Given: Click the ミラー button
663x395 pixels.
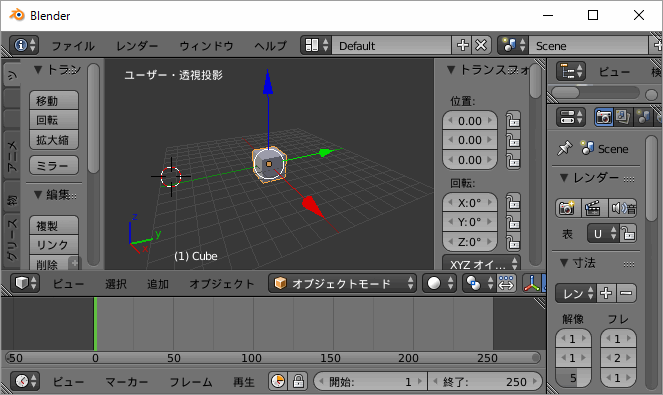Looking at the screenshot, I should point(54,165).
